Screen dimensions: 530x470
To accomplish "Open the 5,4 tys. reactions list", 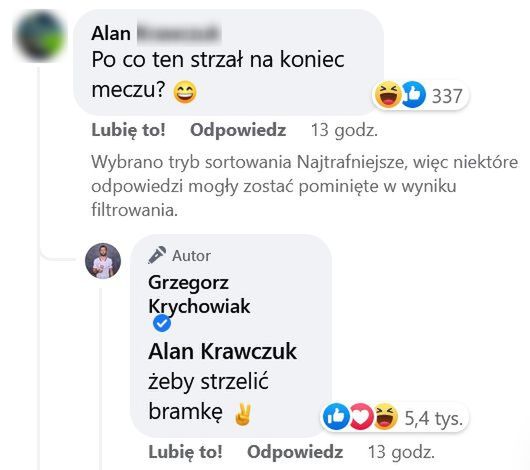I will click(x=433, y=418).
